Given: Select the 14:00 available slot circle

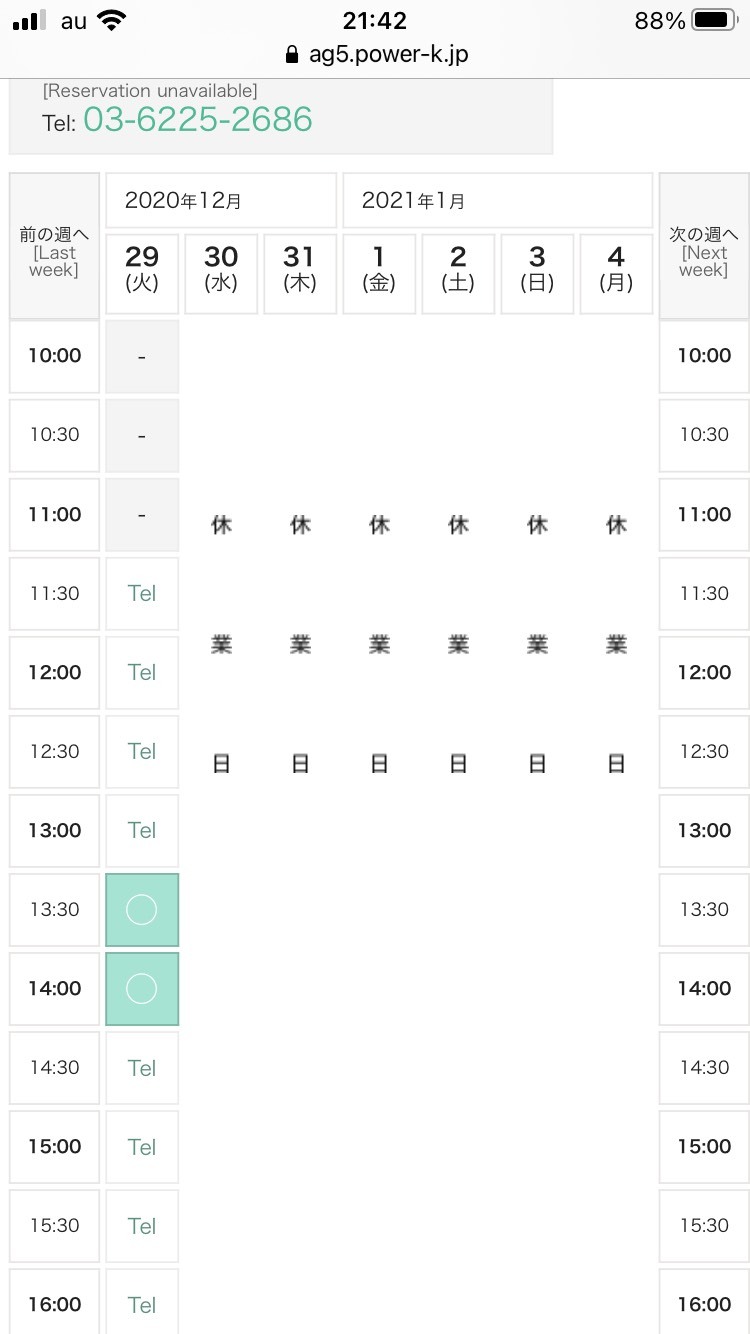Looking at the screenshot, I should pyautogui.click(x=142, y=988).
